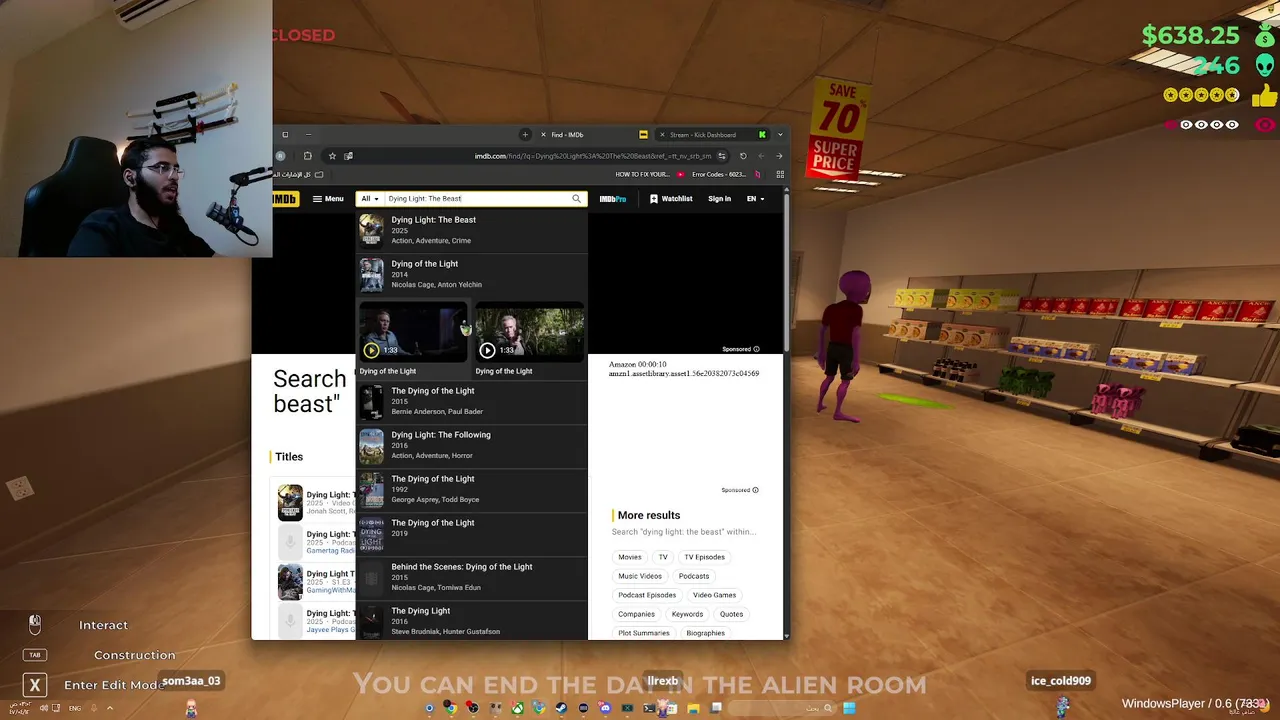Open the bookmarks grid icon at bar end
The height and width of the screenshot is (720, 1280).
[x=780, y=174]
